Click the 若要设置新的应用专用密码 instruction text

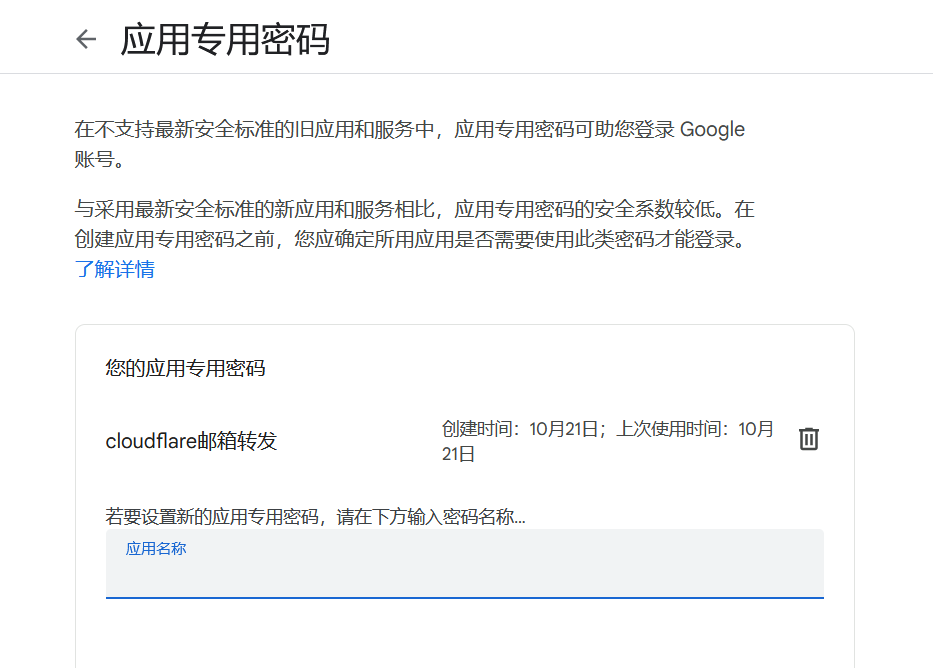pyautogui.click(x=315, y=516)
